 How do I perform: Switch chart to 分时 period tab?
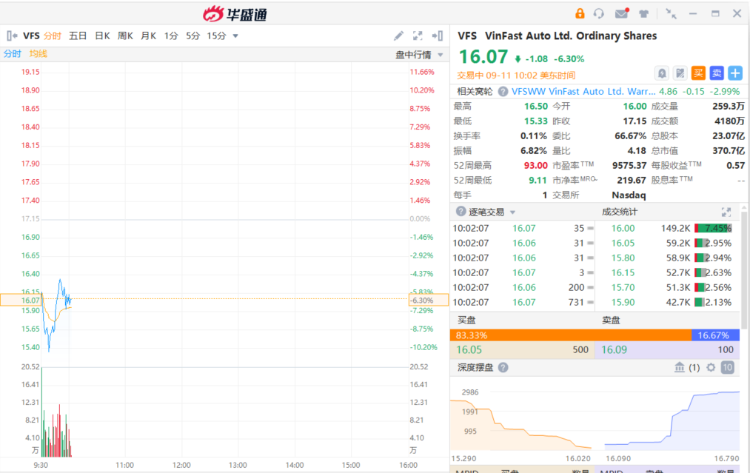pos(53,36)
